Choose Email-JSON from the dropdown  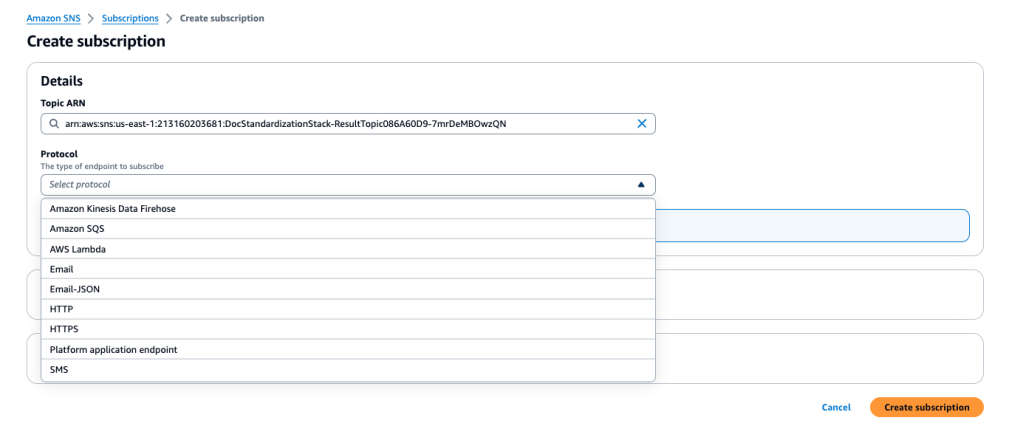coord(75,289)
